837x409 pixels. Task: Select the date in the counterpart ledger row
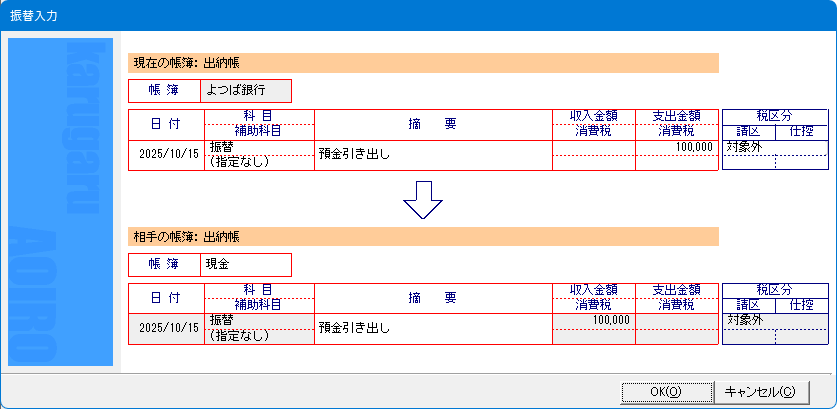click(x=167, y=328)
